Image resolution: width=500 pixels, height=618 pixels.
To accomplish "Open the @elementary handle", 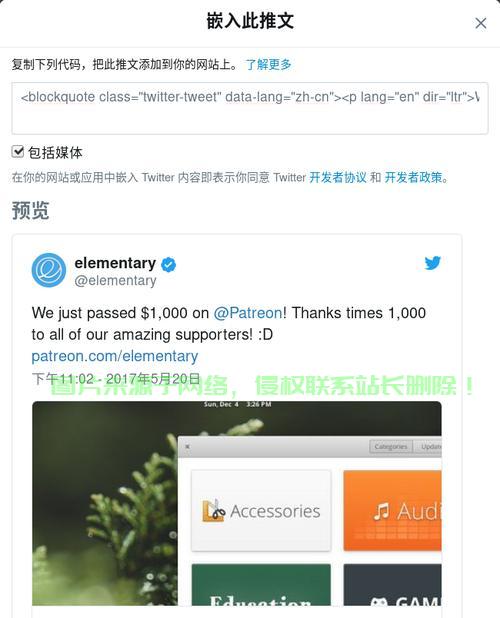I will tap(115, 281).
